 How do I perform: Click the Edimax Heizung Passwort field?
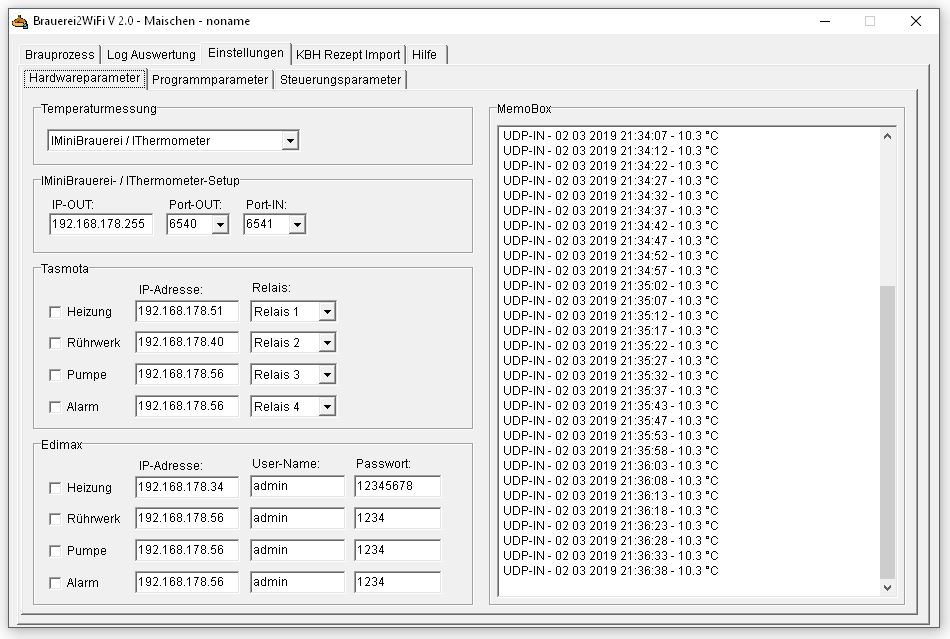[397, 487]
